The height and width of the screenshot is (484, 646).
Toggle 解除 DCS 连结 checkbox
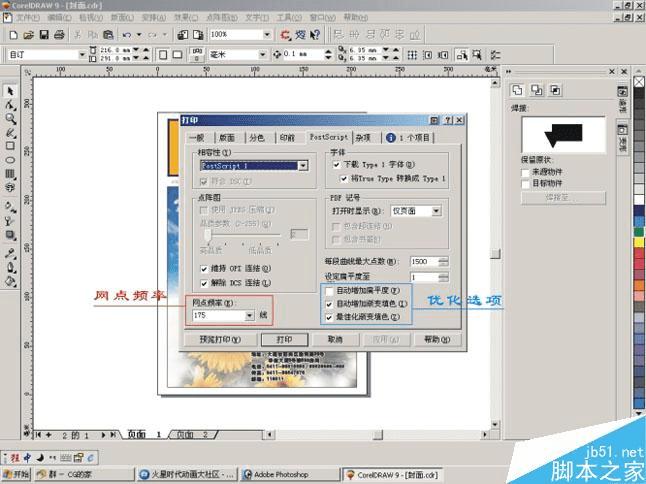click(204, 283)
